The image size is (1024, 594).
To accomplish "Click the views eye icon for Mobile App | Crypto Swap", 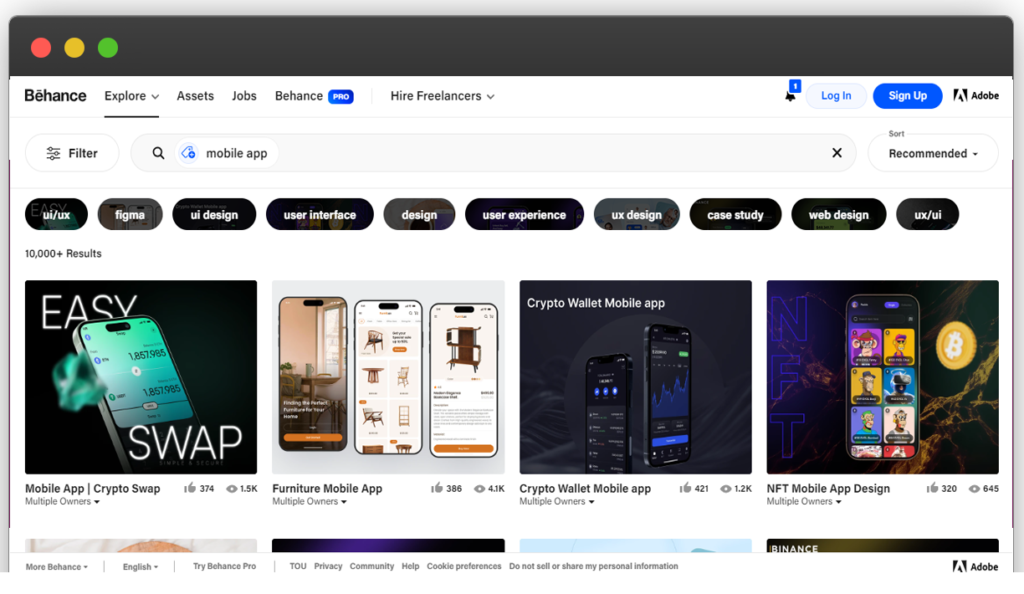I will [231, 489].
